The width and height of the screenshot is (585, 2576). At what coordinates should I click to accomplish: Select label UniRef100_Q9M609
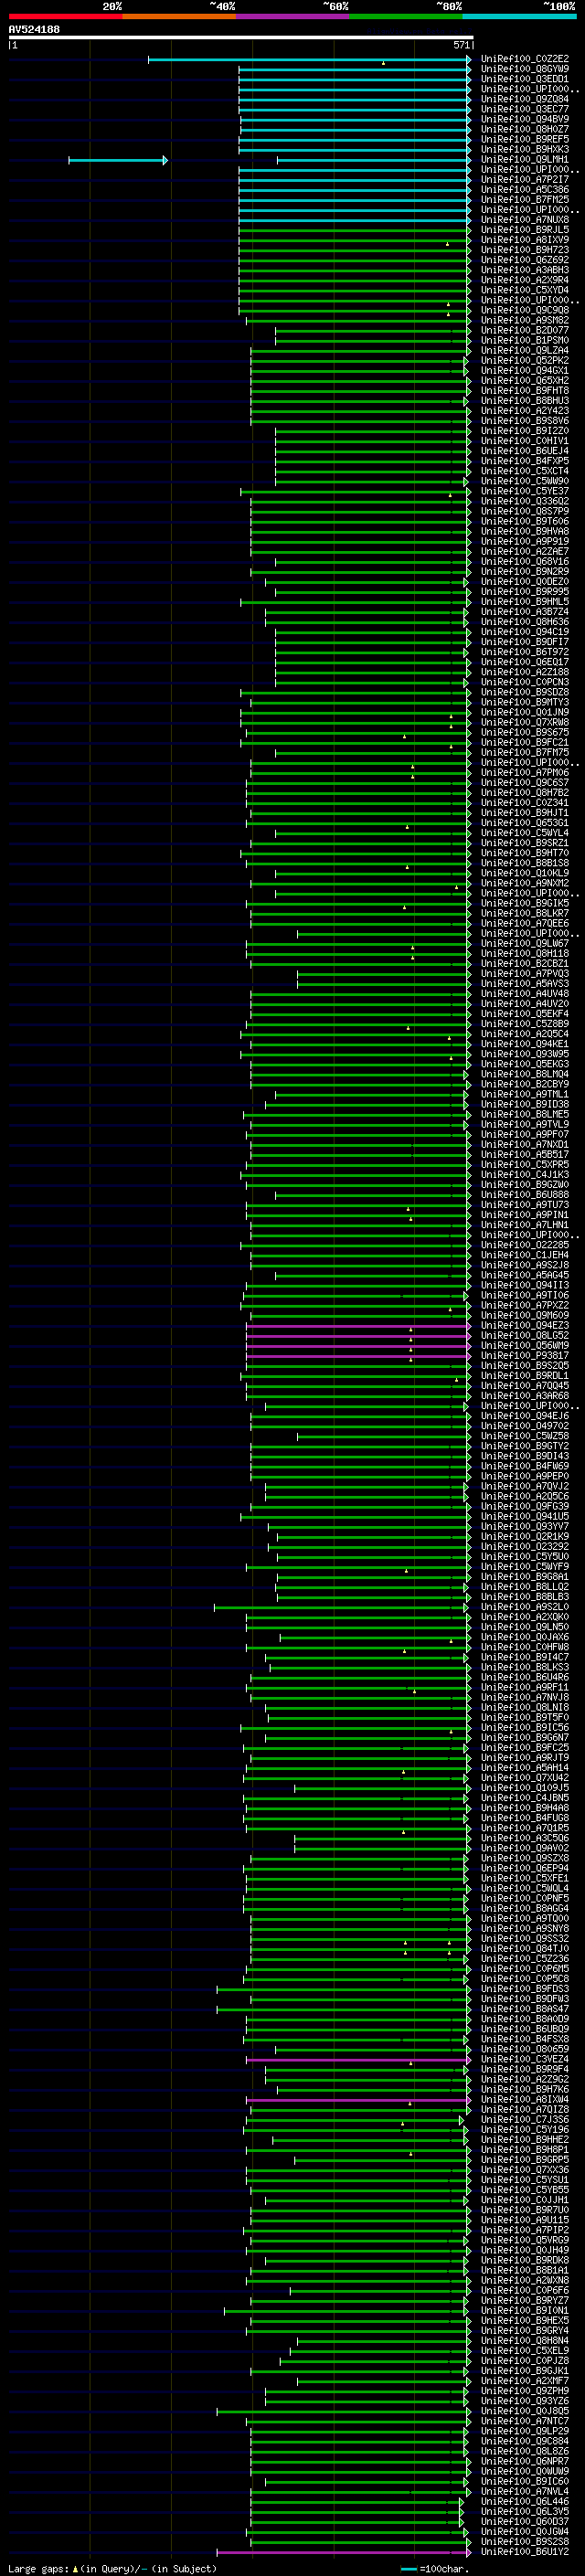524,1316
